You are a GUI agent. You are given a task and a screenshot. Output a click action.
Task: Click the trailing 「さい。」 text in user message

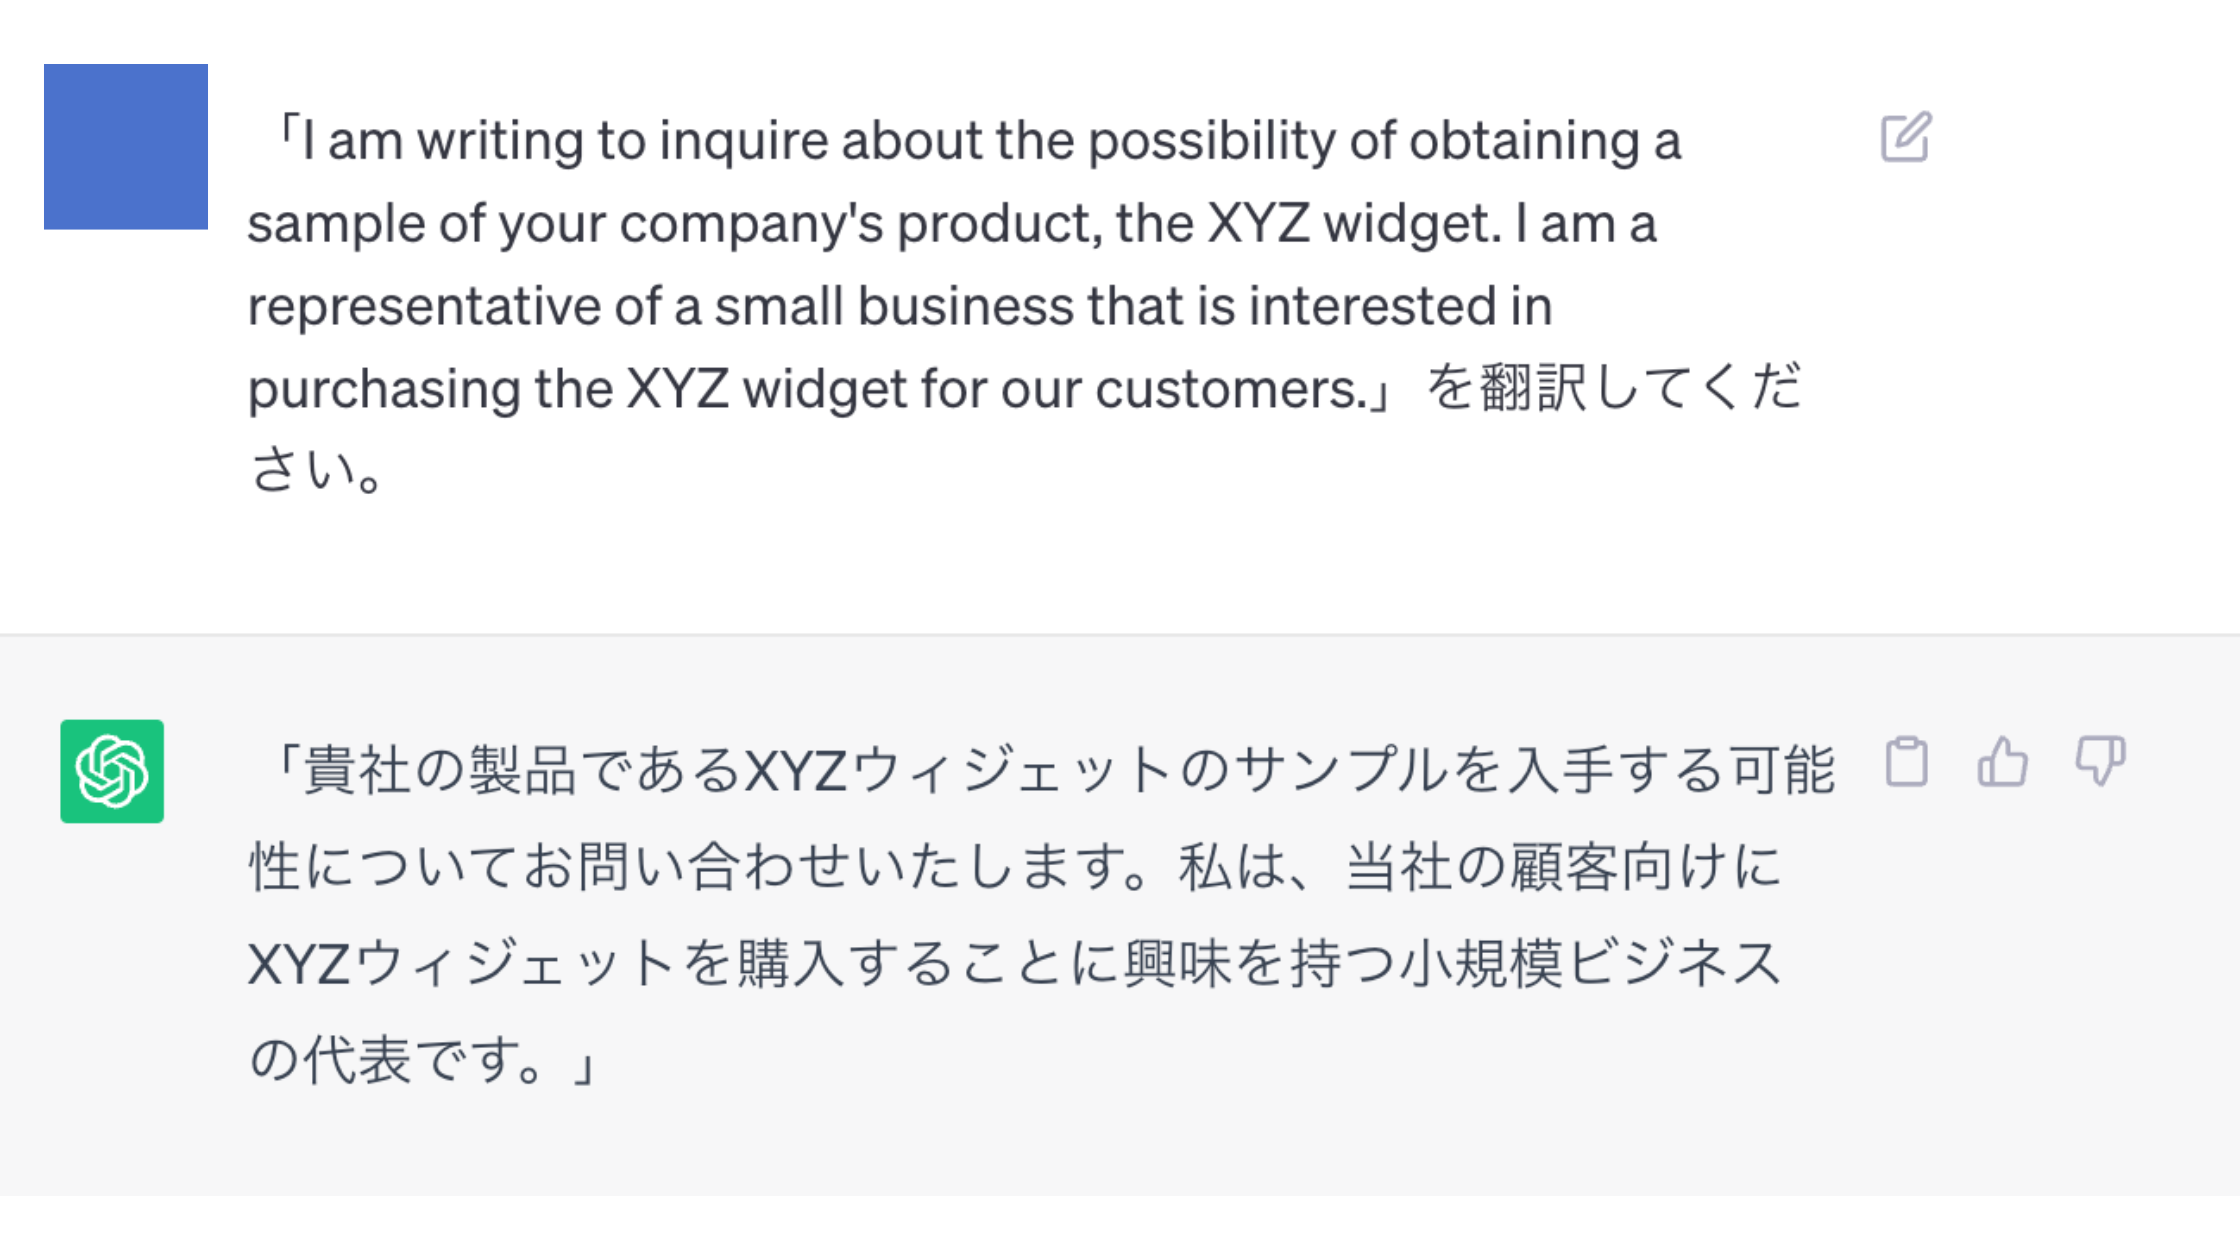tap(315, 469)
